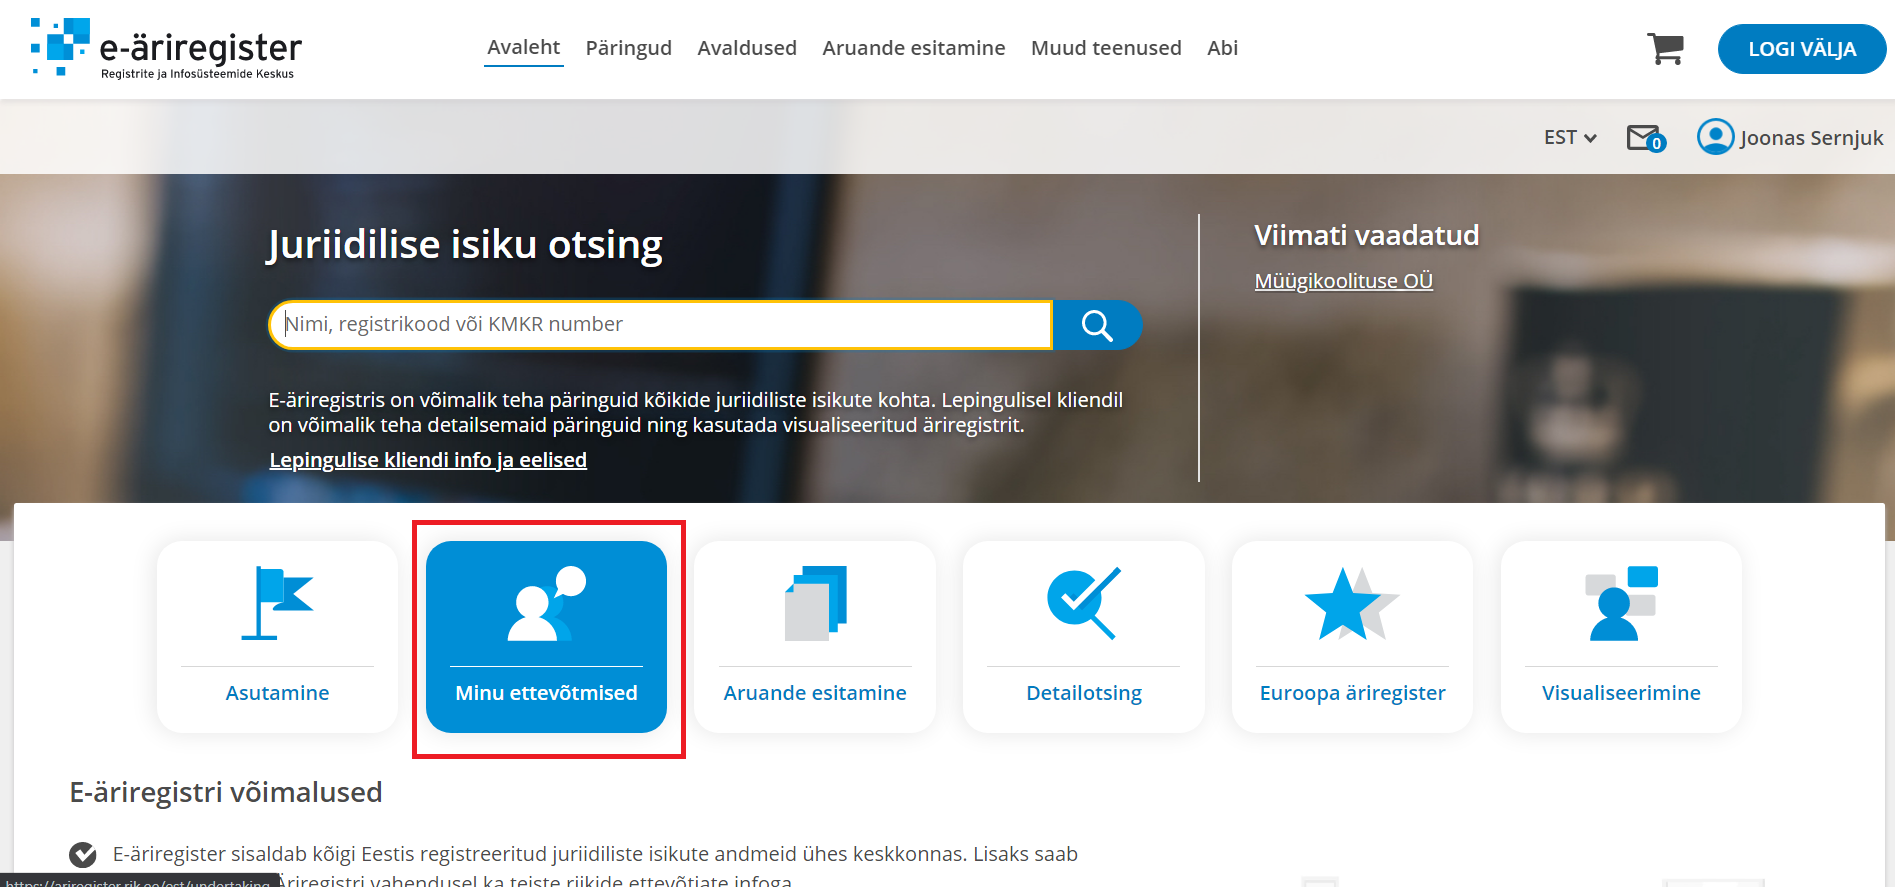Viewport: 1895px width, 887px height.
Task: Open the messages envelope icon
Action: [1645, 138]
